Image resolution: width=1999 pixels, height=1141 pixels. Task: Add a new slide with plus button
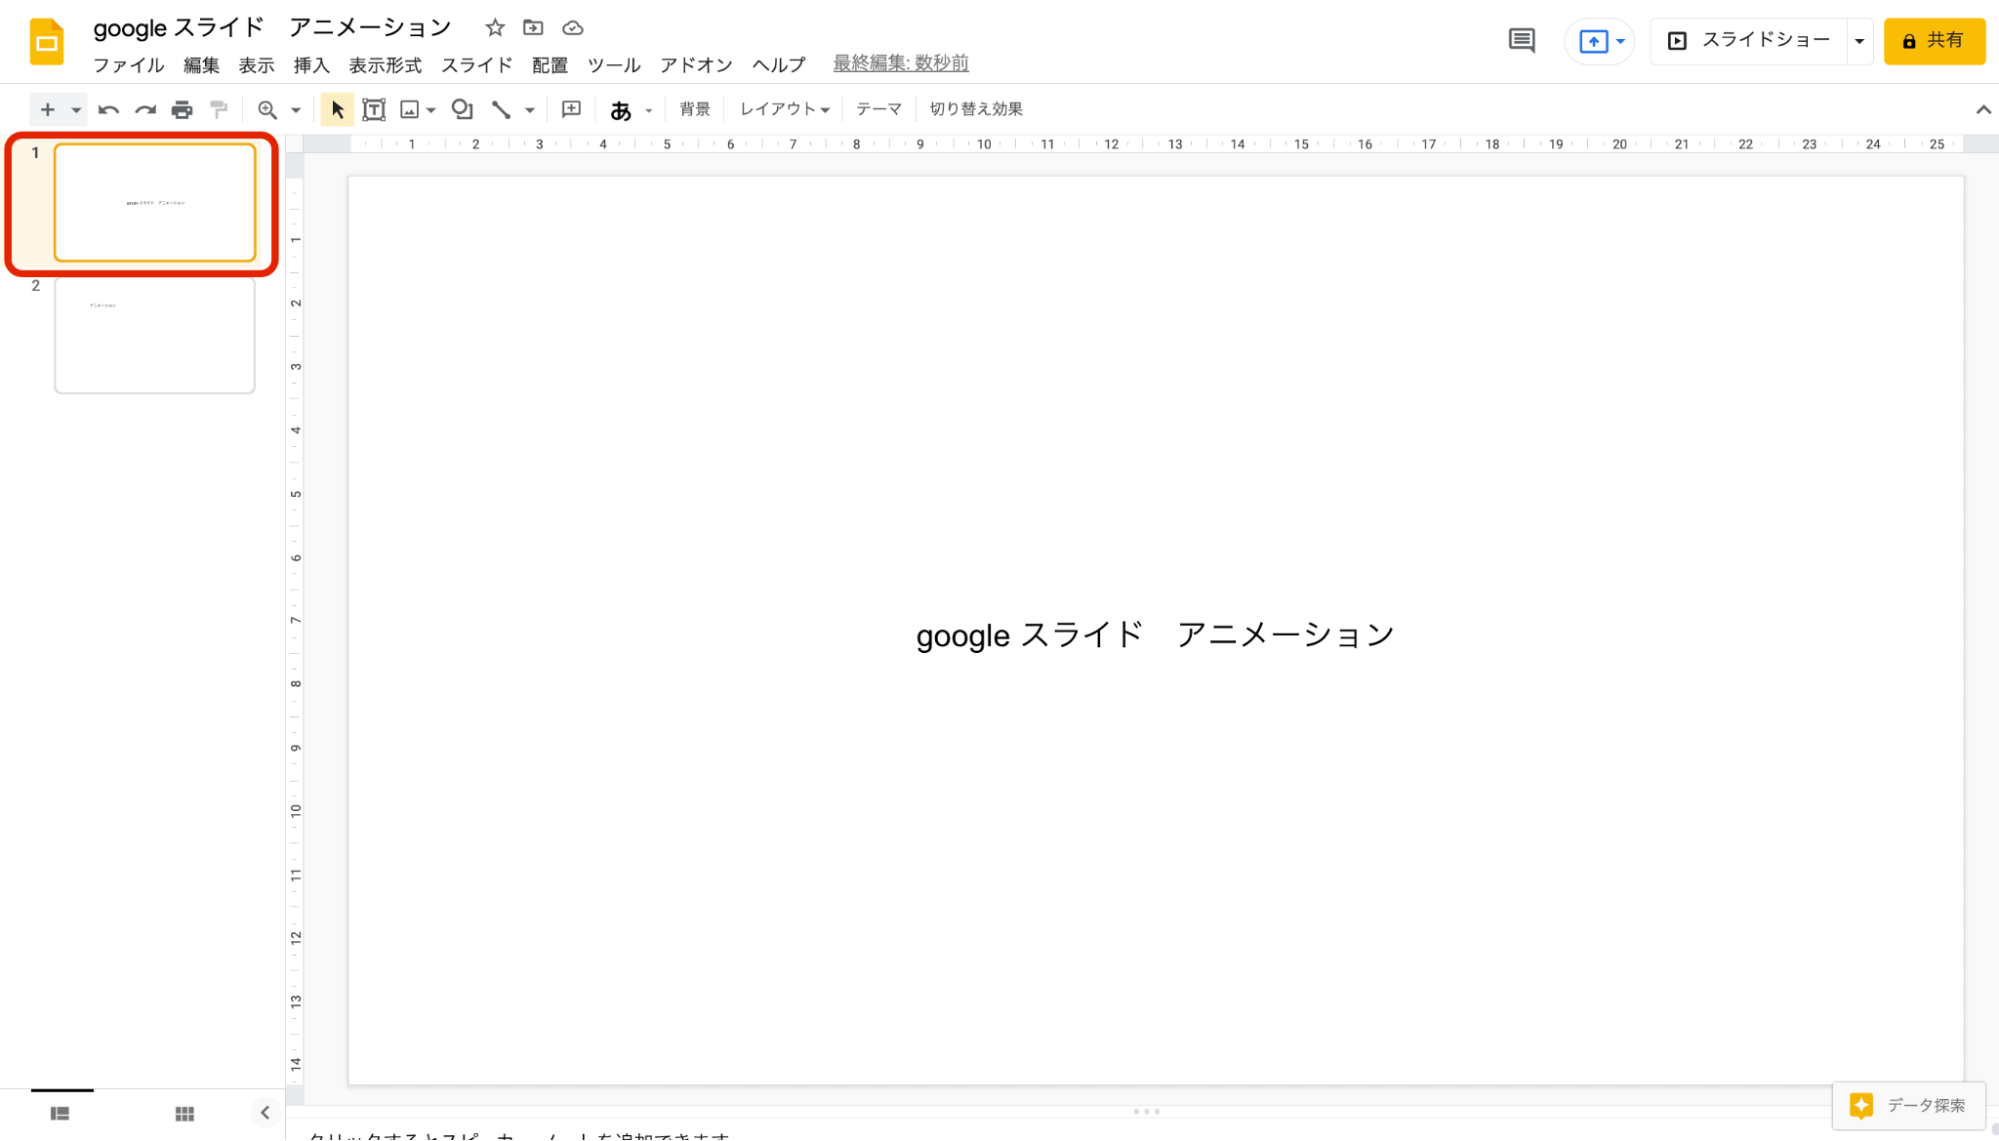click(47, 110)
